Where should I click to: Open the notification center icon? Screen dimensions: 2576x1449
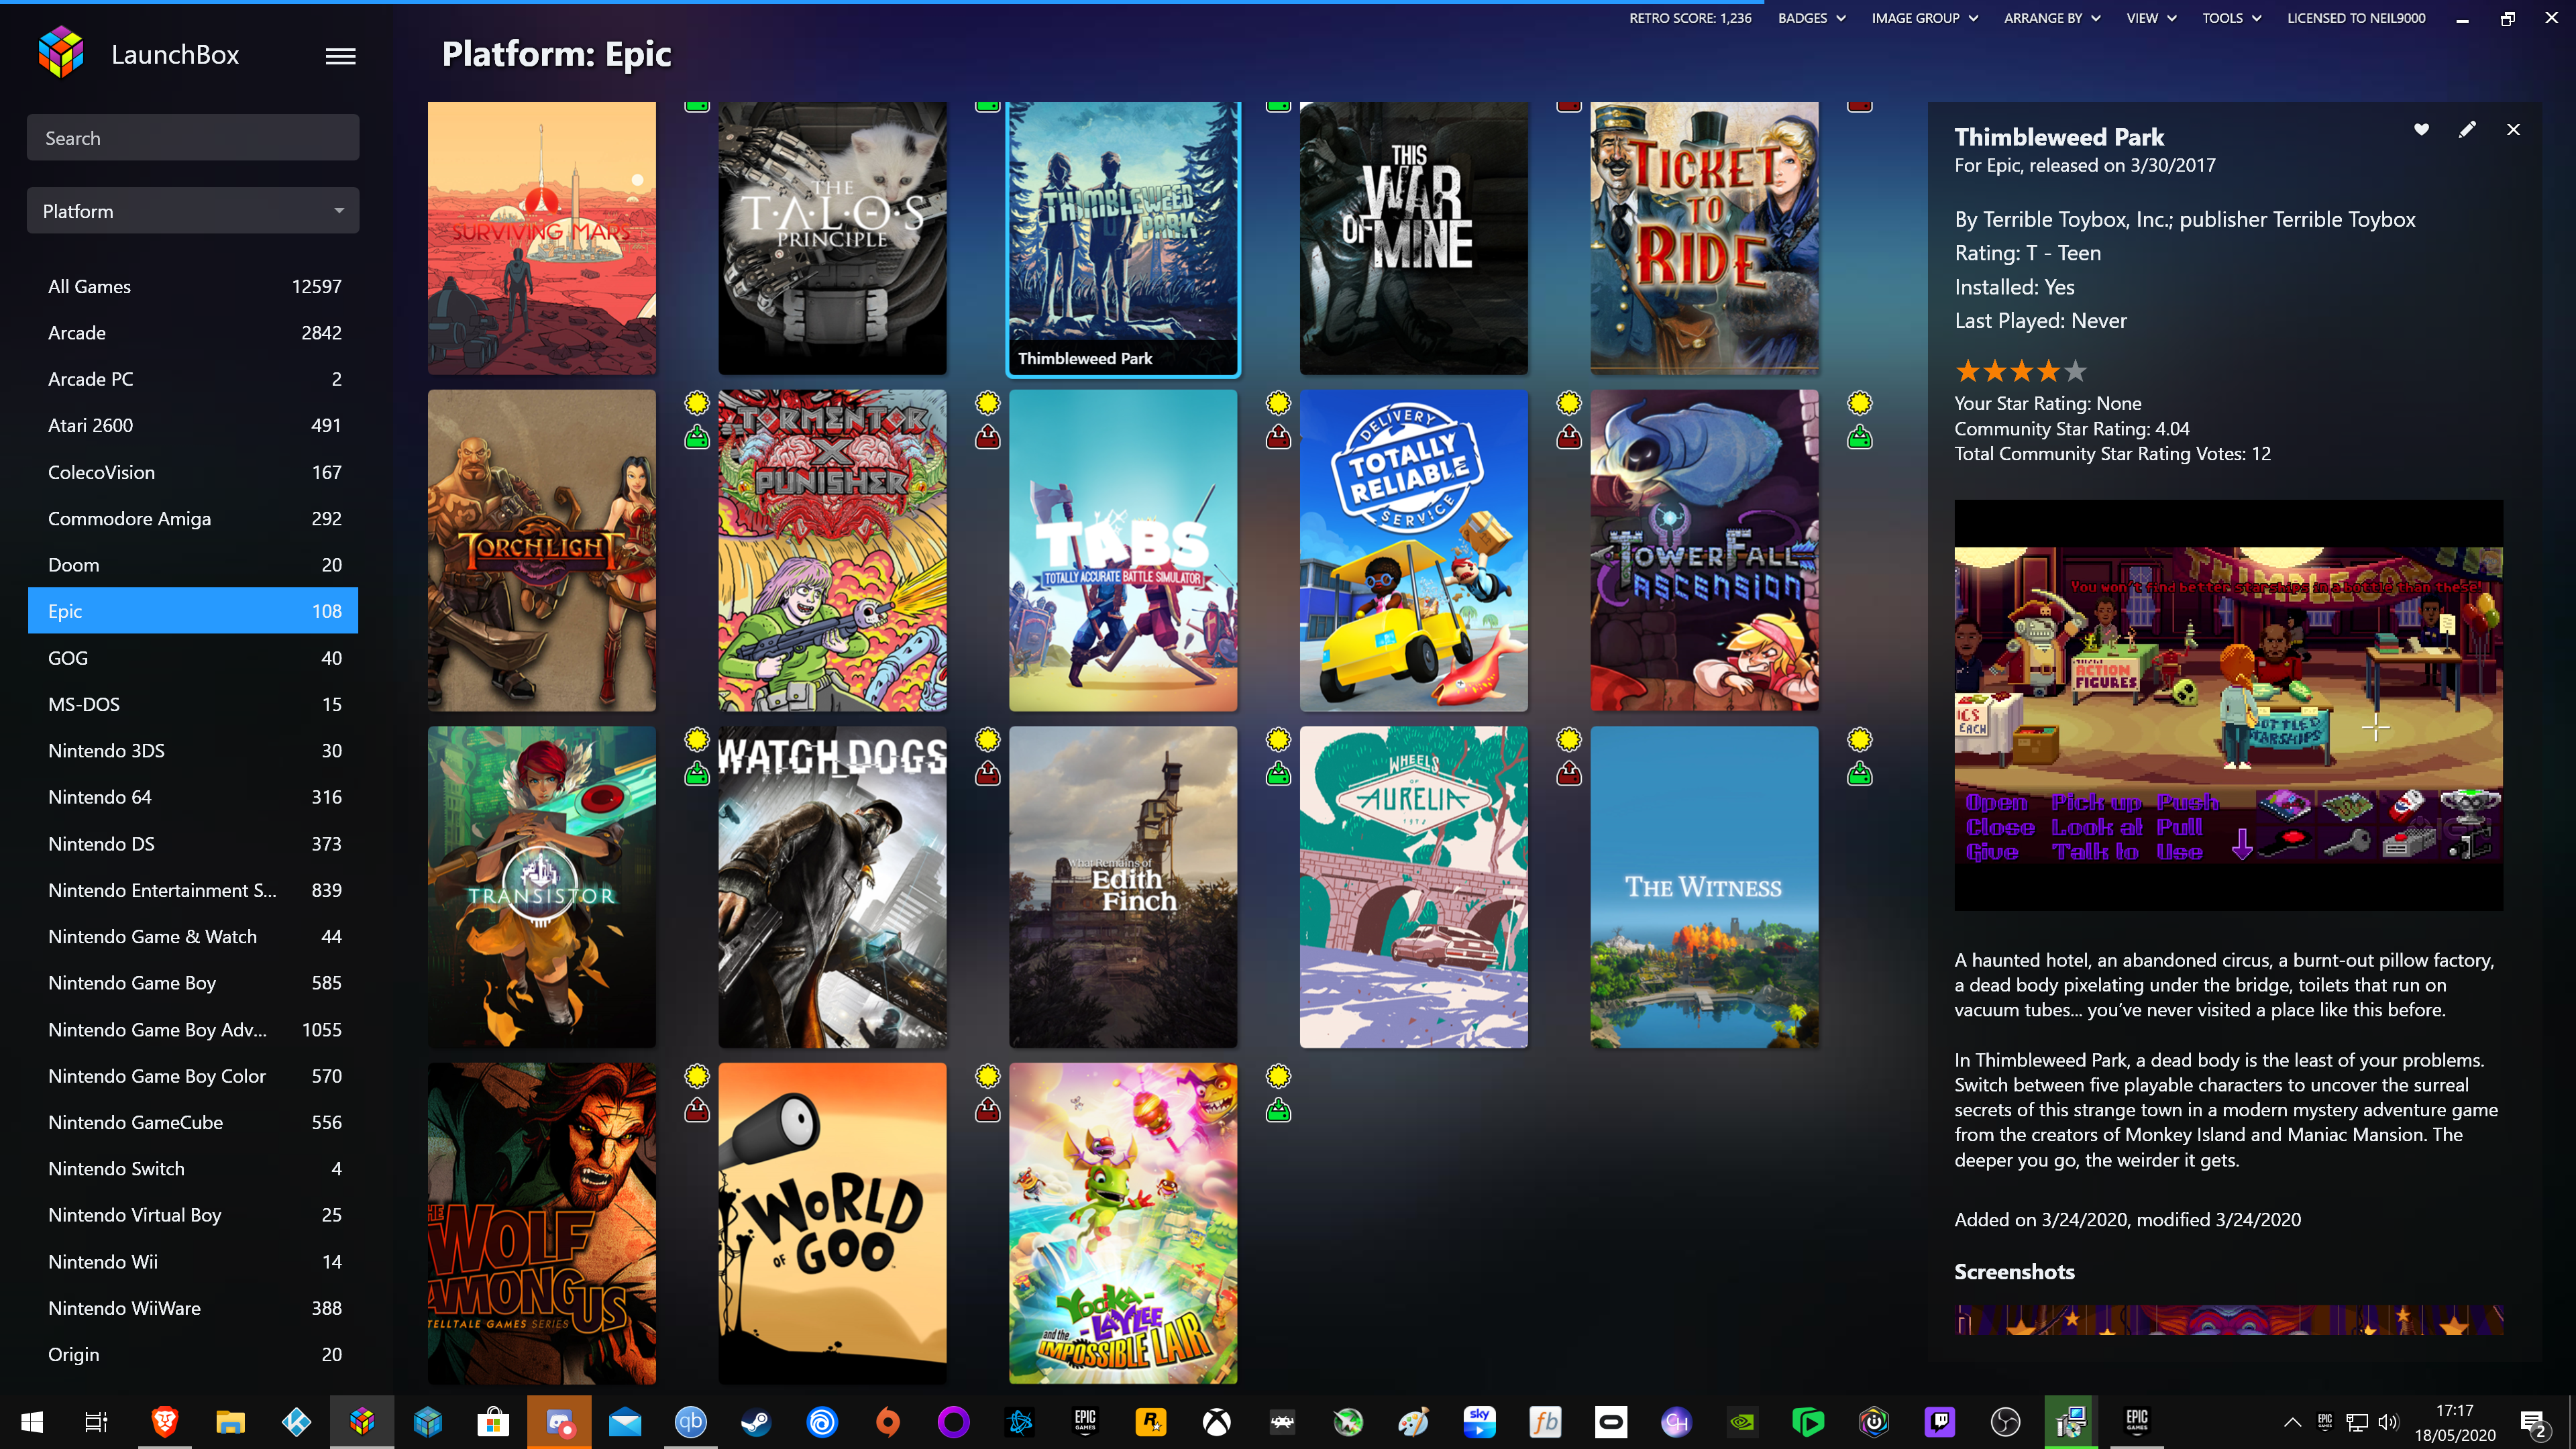click(x=2533, y=1423)
